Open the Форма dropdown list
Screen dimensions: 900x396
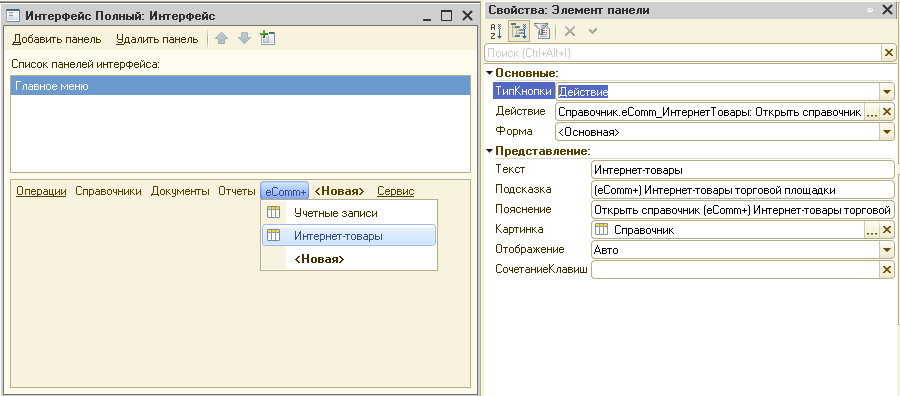887,132
